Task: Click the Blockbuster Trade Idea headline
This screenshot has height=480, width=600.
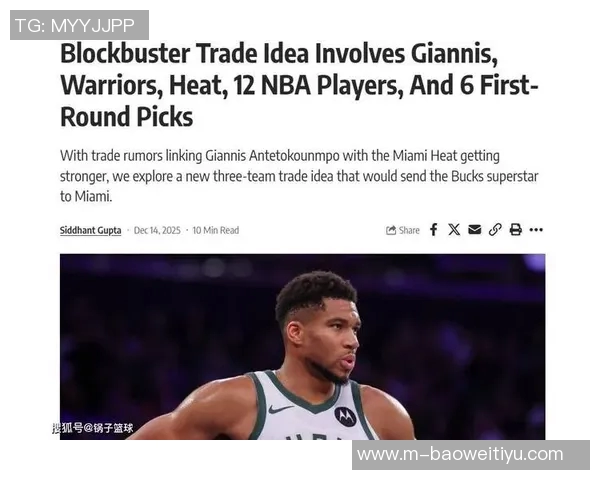Action: click(299, 85)
